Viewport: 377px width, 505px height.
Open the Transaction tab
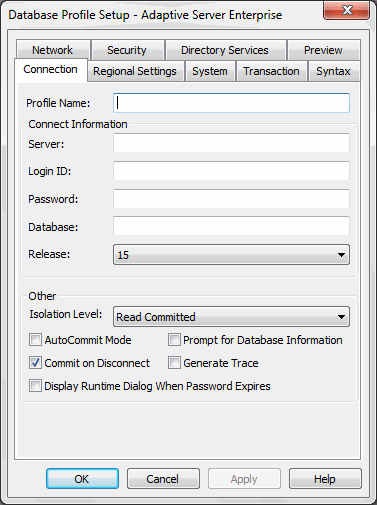pyautogui.click(x=272, y=71)
